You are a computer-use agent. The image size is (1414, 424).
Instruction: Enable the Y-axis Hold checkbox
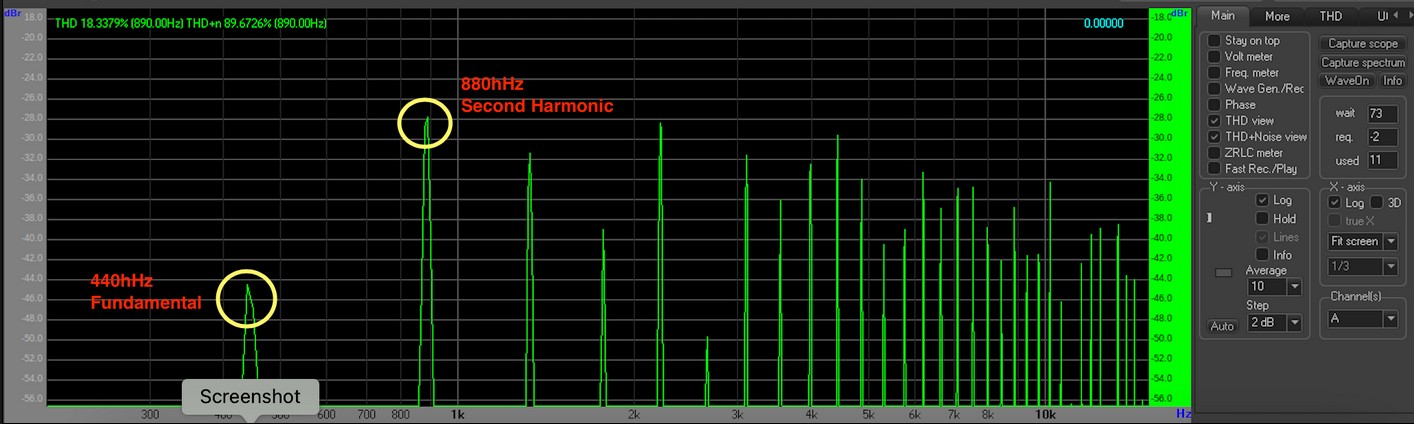click(1263, 218)
